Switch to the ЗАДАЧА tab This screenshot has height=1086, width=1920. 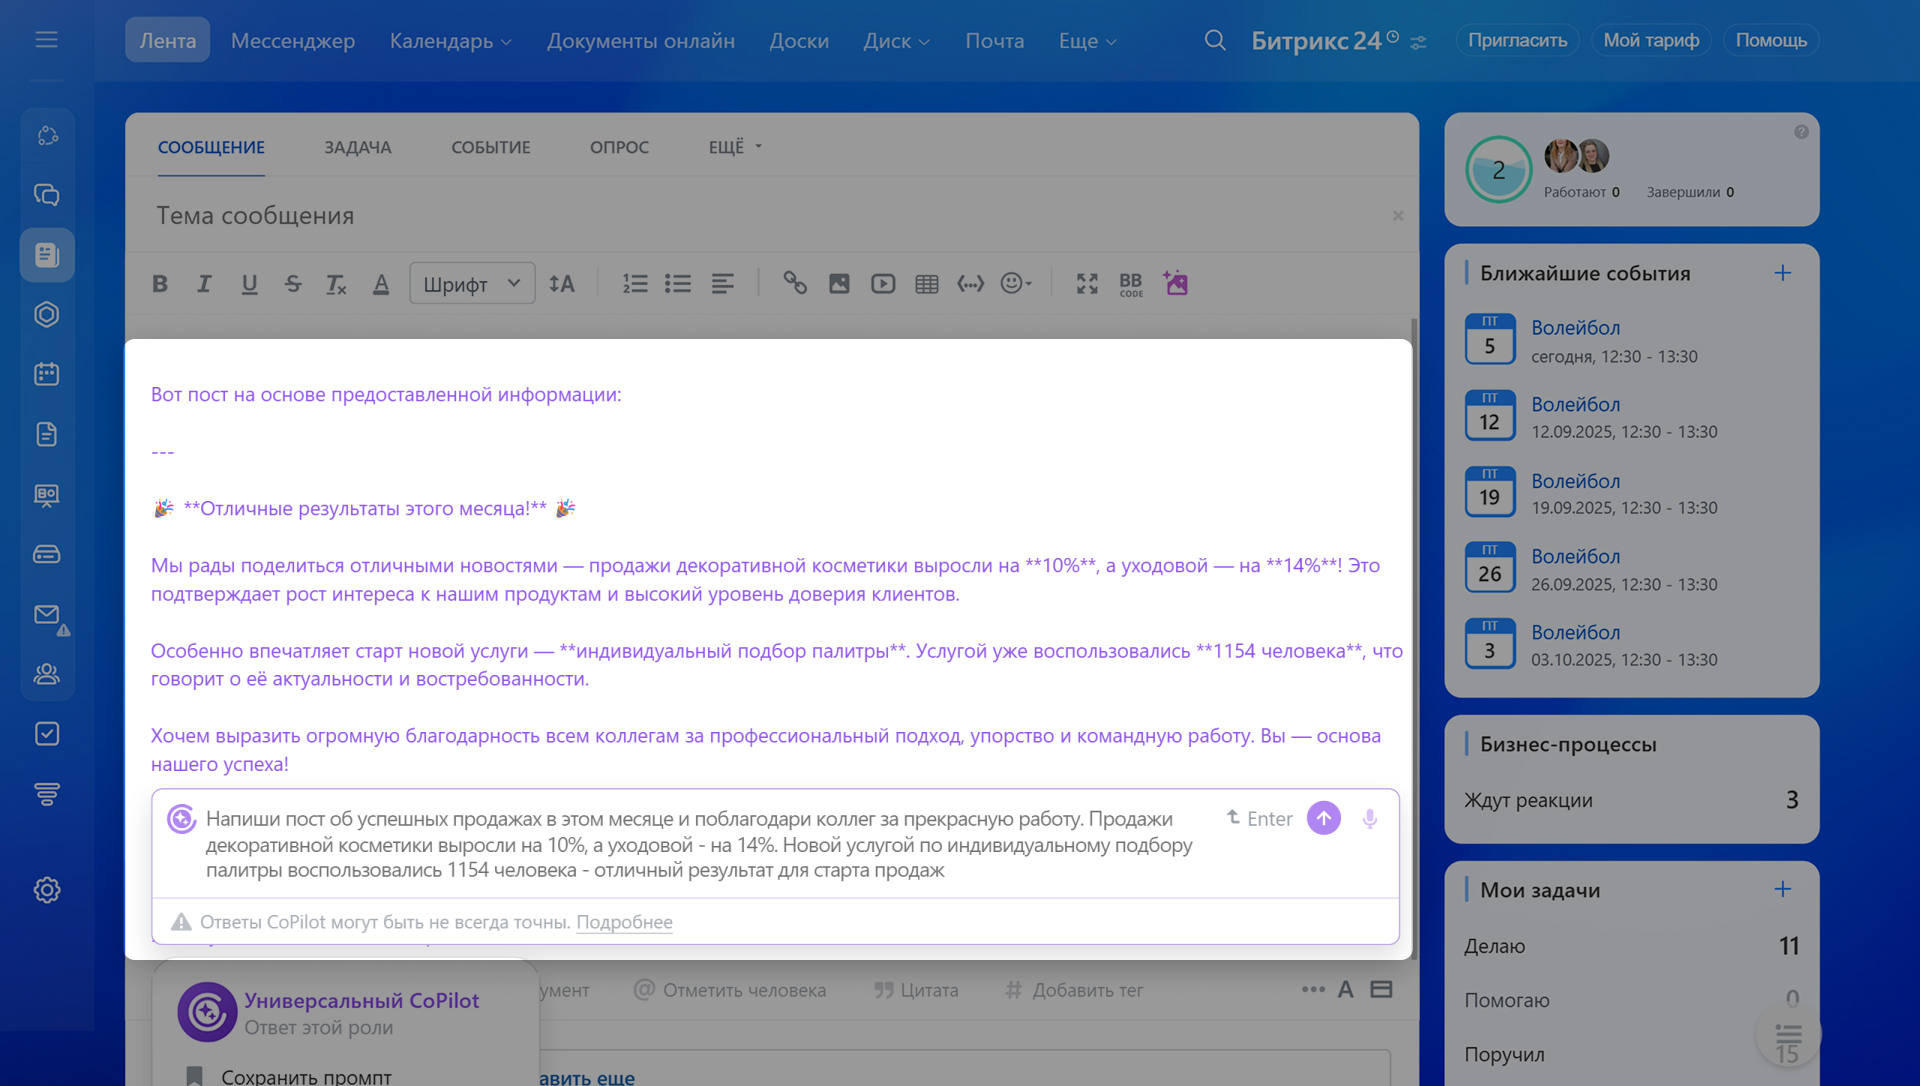coord(357,147)
